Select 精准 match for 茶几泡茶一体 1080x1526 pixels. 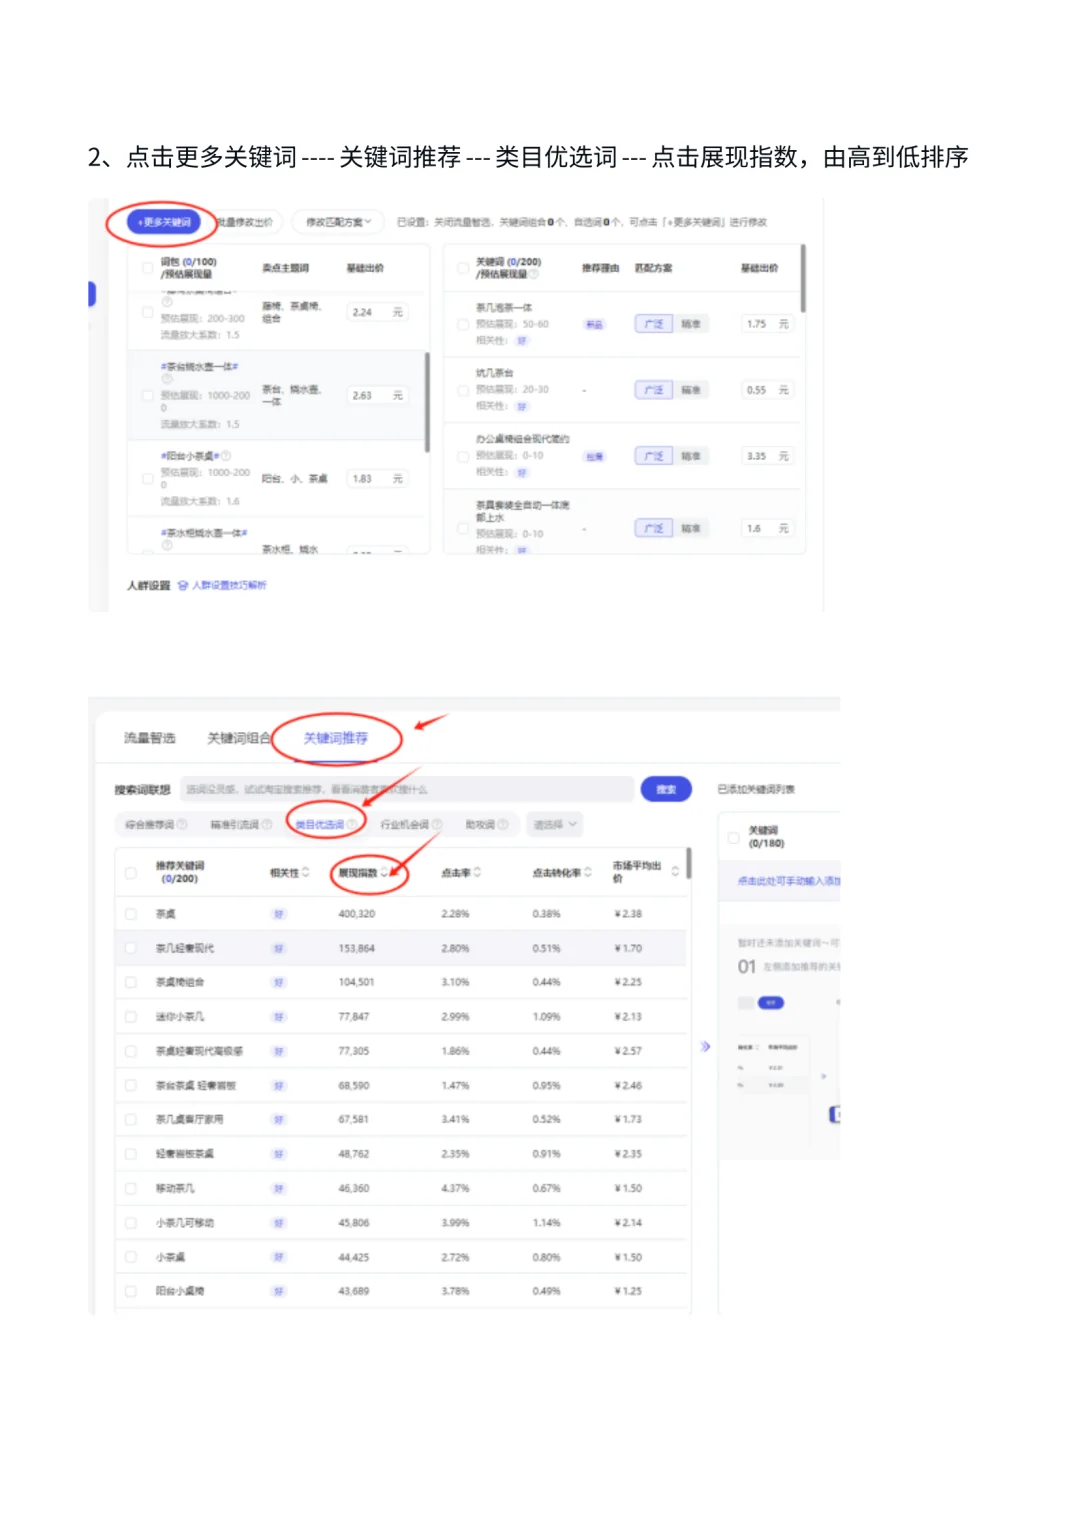pos(691,324)
